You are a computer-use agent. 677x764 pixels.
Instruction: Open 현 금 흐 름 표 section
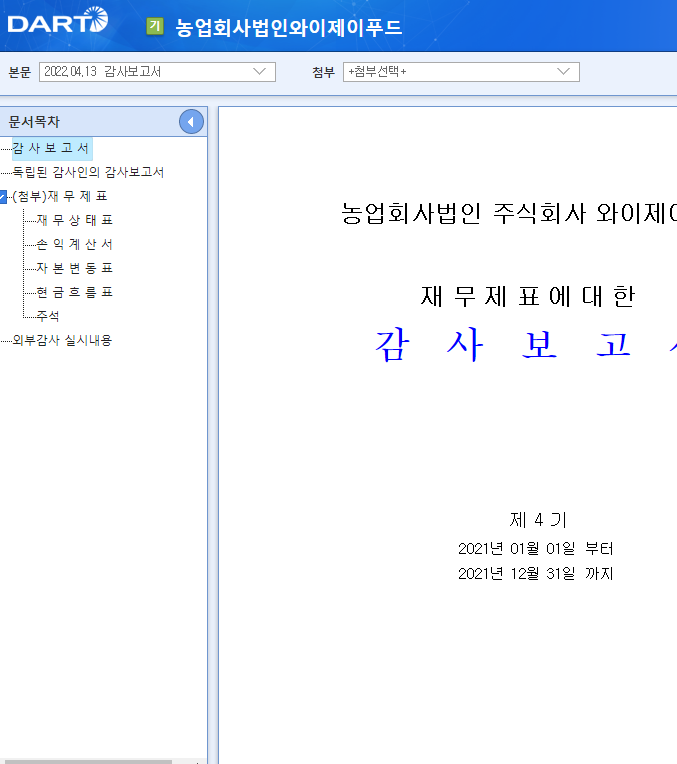coord(75,292)
